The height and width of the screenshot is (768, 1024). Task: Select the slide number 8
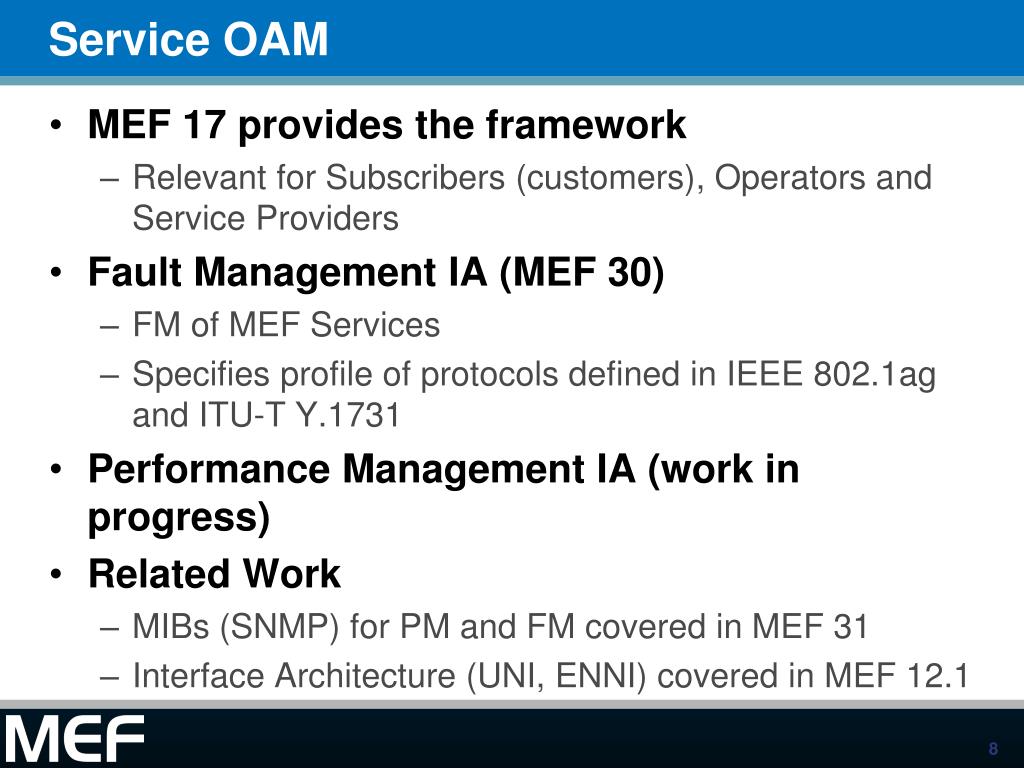pos(993,748)
